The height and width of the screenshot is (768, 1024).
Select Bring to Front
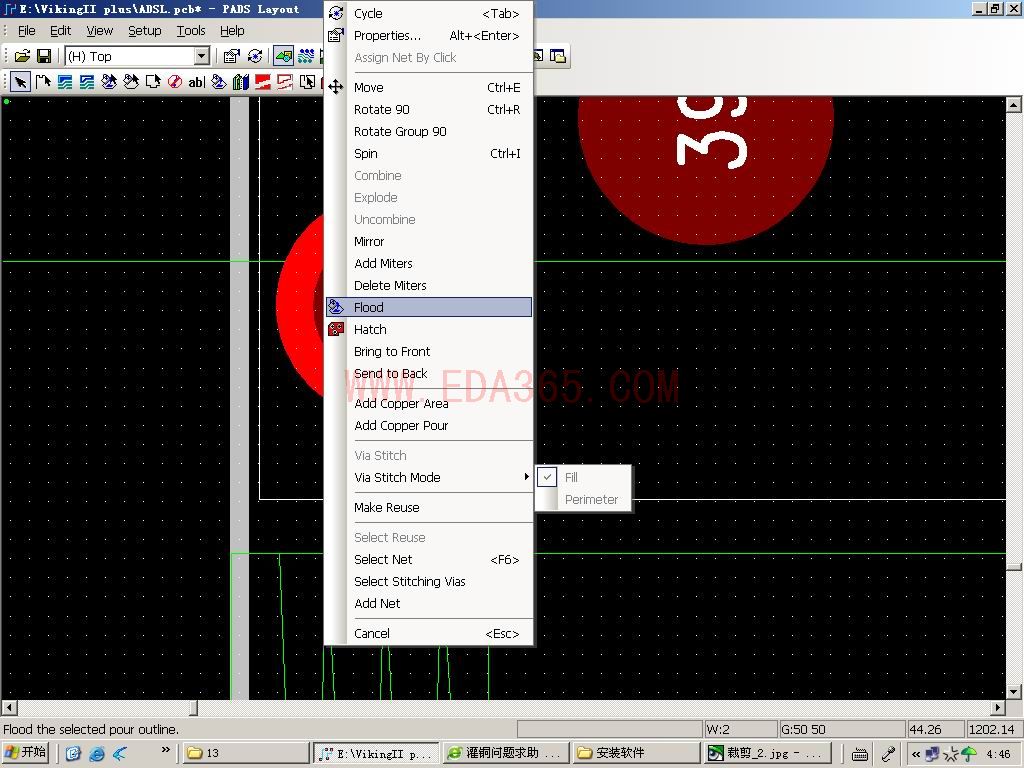tap(429, 351)
